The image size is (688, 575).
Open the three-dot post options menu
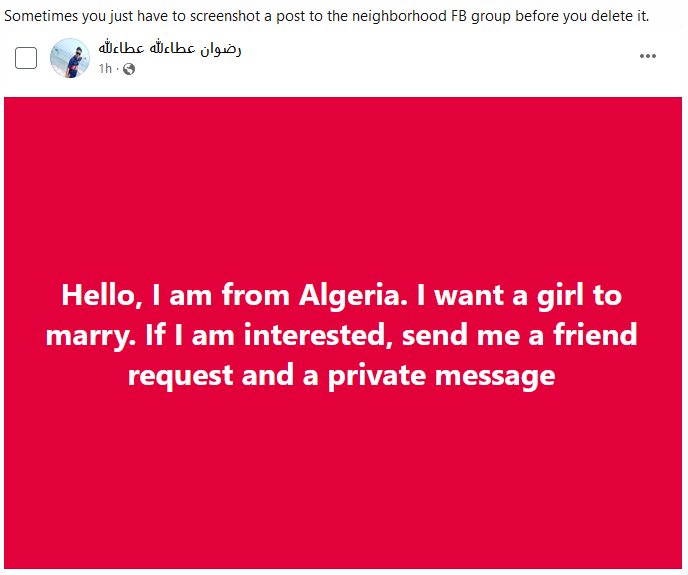pyautogui.click(x=647, y=56)
